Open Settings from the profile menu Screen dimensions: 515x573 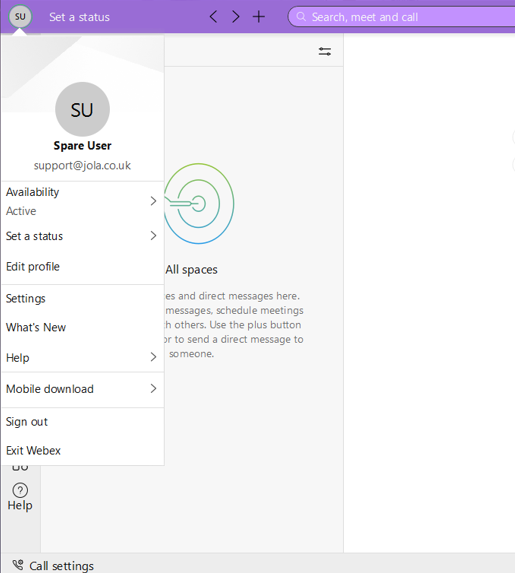(83, 299)
